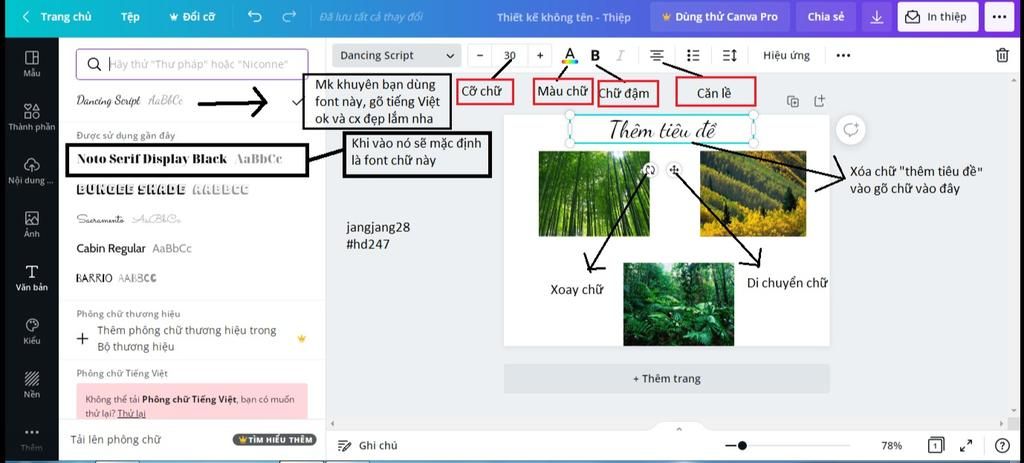Open the Tệp file menu
The width and height of the screenshot is (1024, 463).
click(130, 17)
